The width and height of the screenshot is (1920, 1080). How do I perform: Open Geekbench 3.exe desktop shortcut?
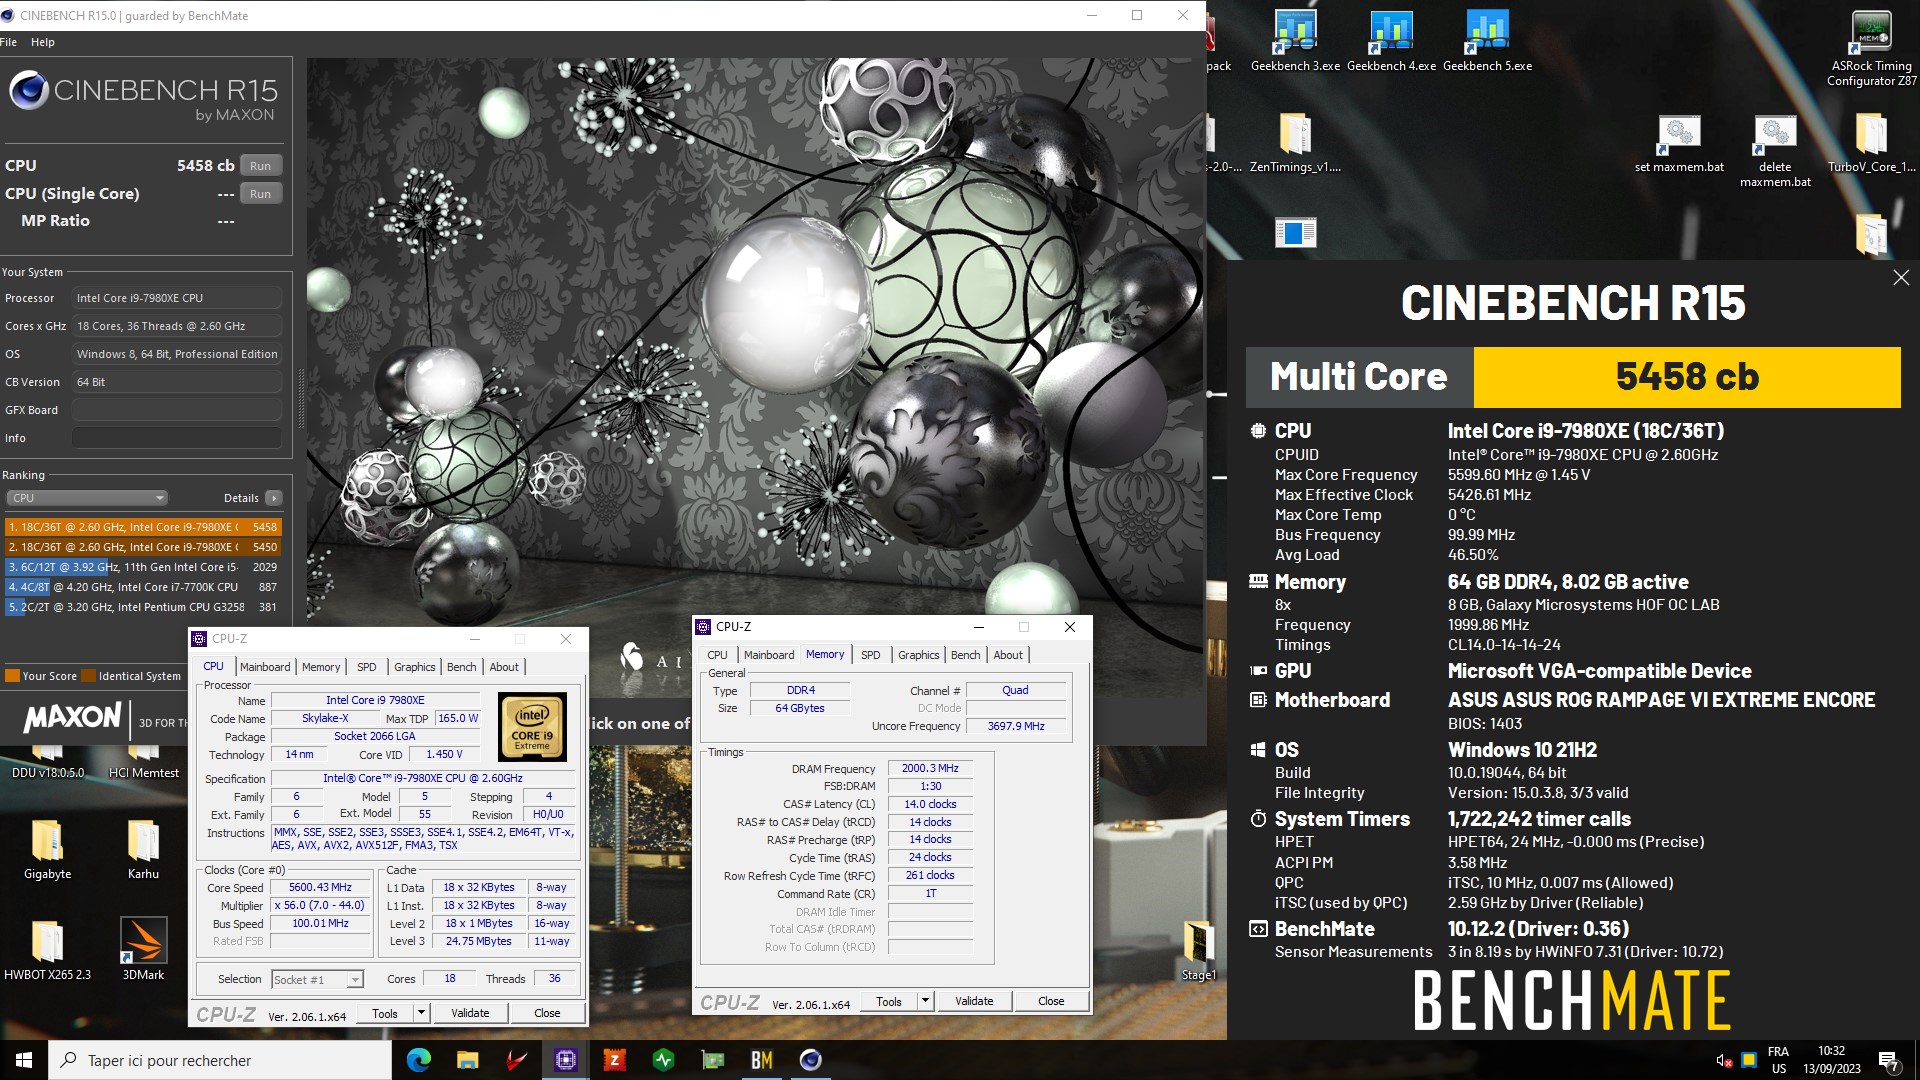[1295, 40]
